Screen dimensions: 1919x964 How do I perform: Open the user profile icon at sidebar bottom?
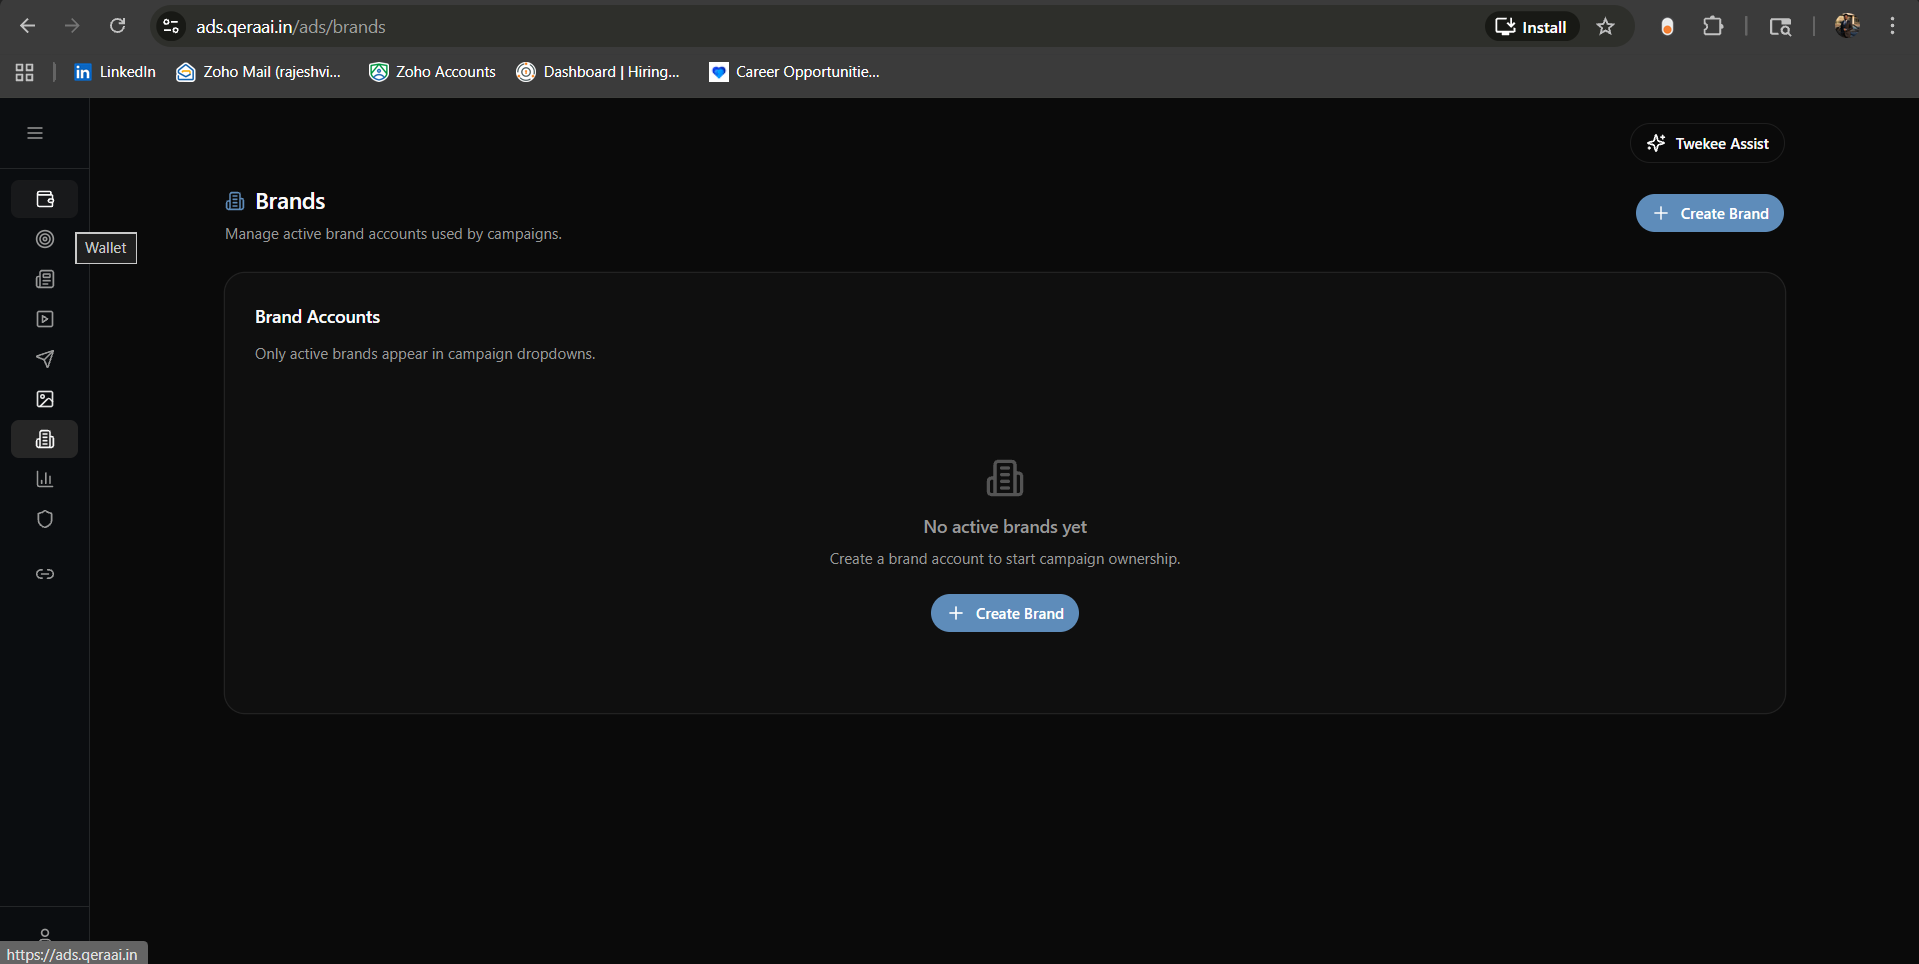(x=45, y=935)
